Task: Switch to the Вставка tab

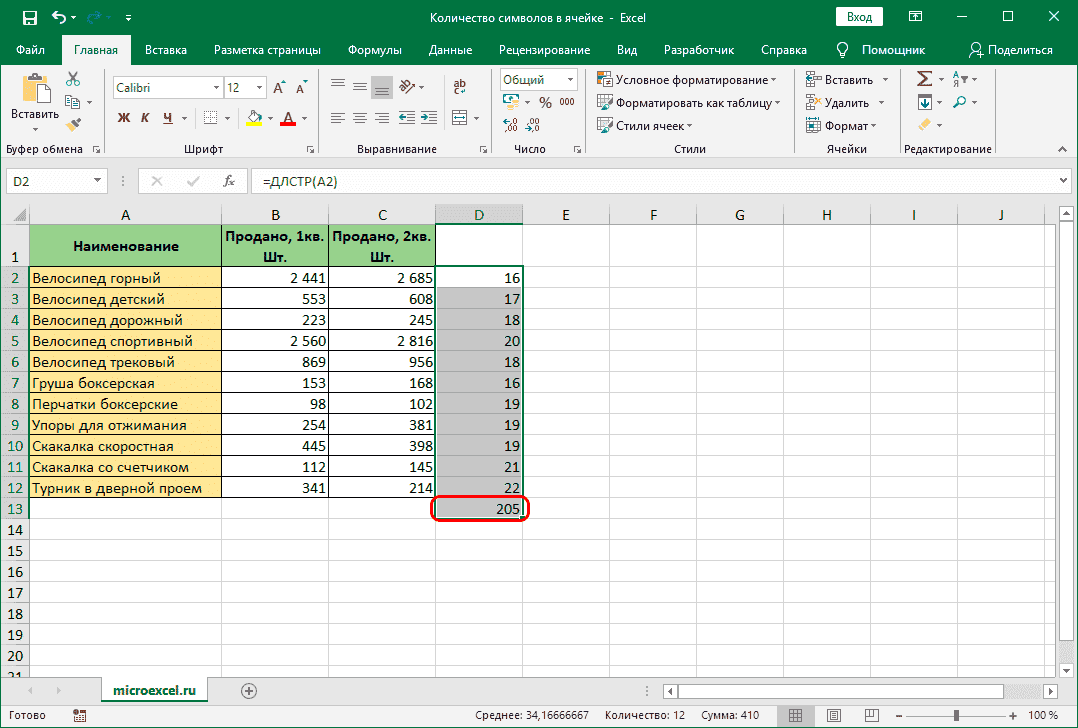Action: coord(166,50)
